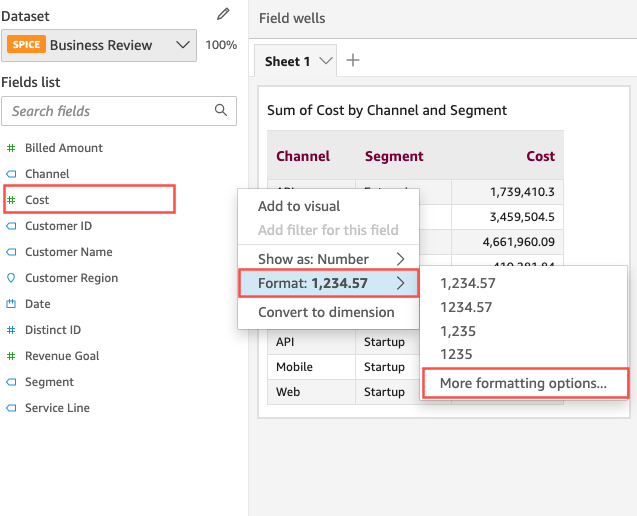Viewport: 637px width, 516px height.
Task: Click the plus icon to add sheet
Action: 352,61
